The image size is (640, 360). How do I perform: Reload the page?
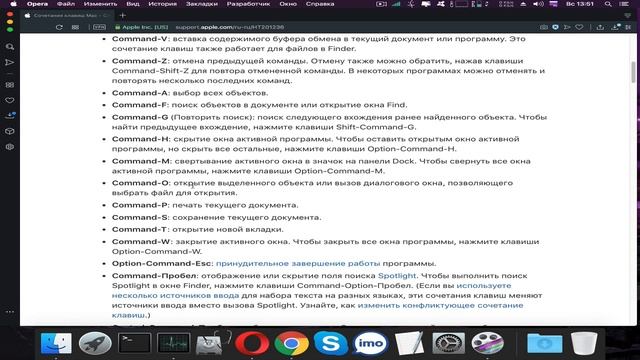pos(59,27)
